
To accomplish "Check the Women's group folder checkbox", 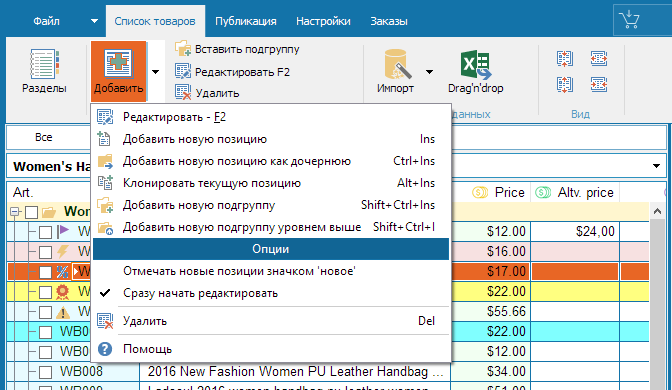I will (x=31, y=212).
